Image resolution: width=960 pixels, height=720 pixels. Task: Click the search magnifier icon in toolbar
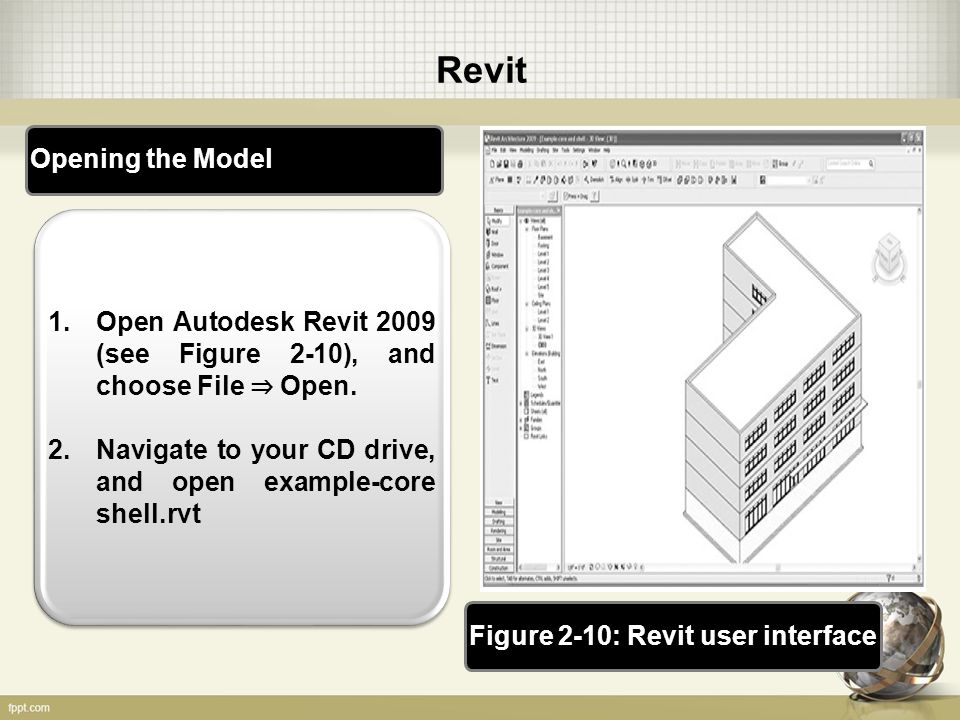[x=871, y=163]
